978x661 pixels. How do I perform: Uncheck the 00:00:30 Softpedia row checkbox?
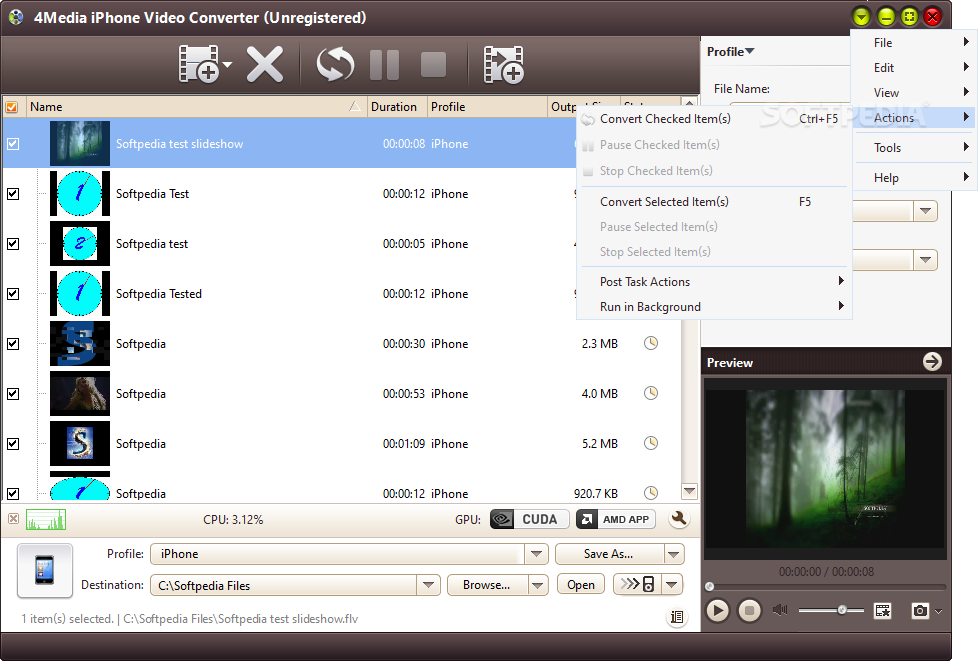(x=13, y=344)
